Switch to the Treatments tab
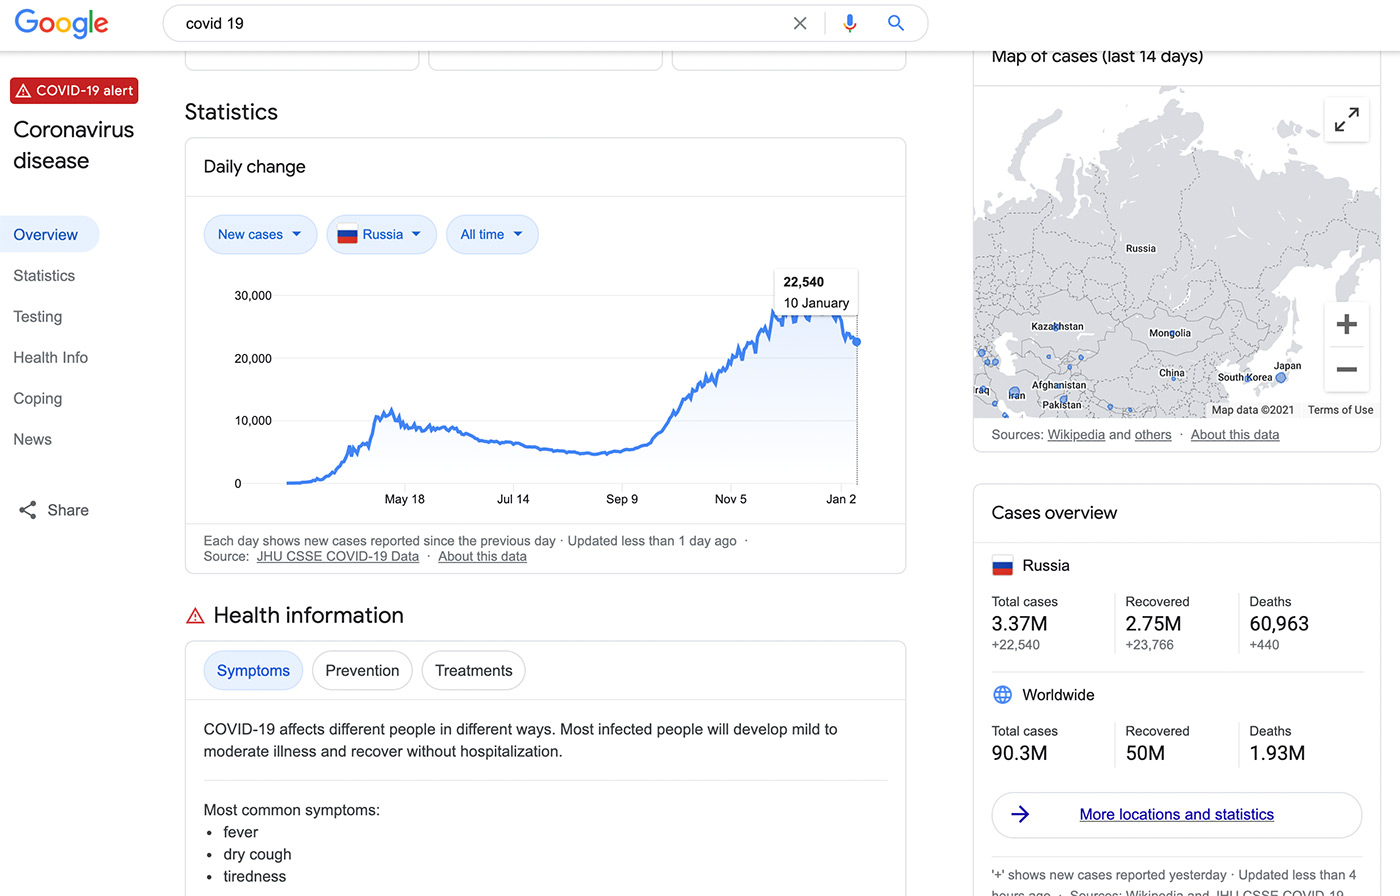Screen dimensions: 1400x896 coord(473,671)
